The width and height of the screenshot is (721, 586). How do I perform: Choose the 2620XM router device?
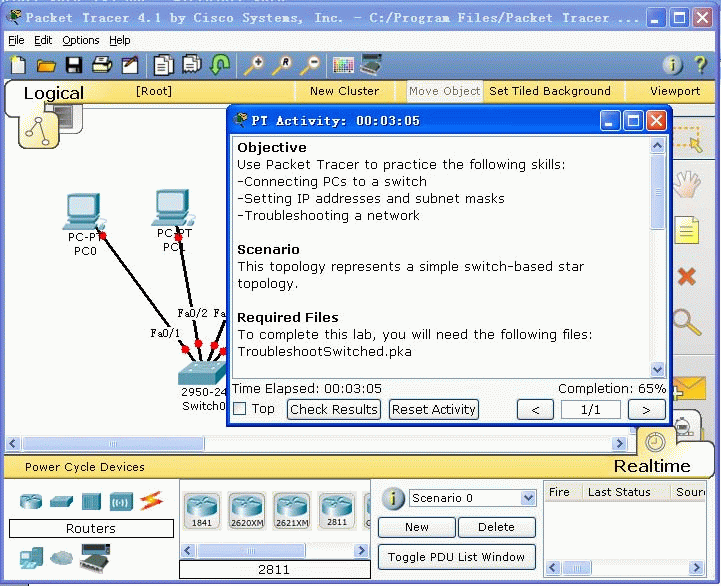247,510
